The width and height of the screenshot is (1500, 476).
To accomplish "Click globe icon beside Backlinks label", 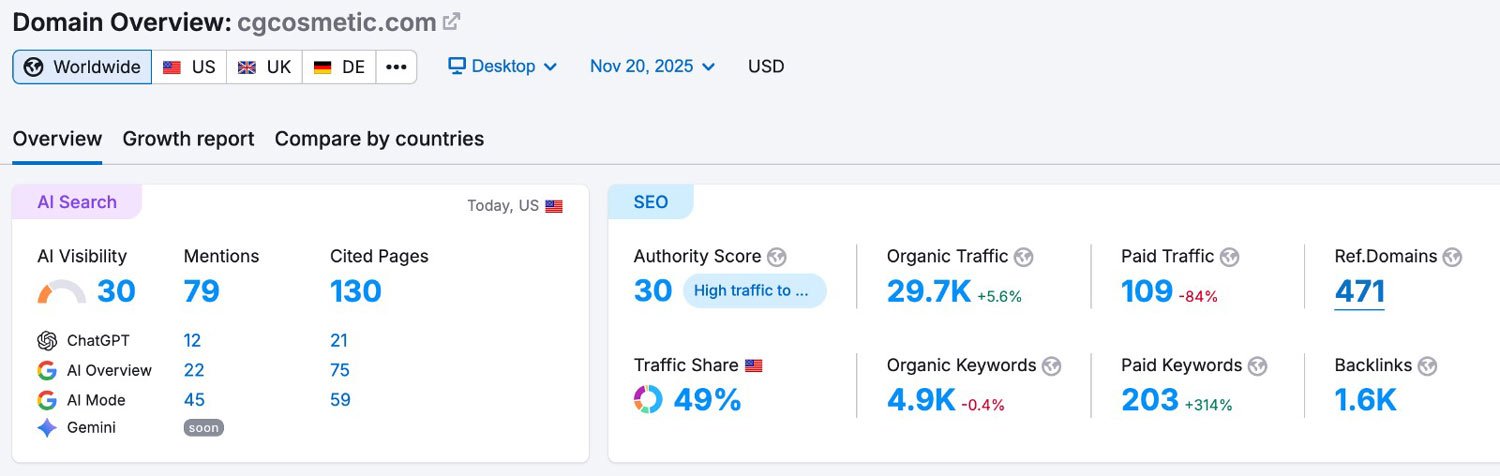I will (x=1427, y=366).
